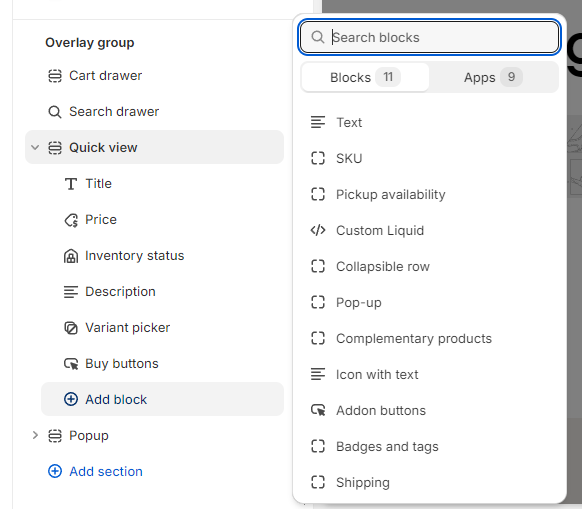The width and height of the screenshot is (582, 509).
Task: Click the Apps count badge 9
Action: 511,77
